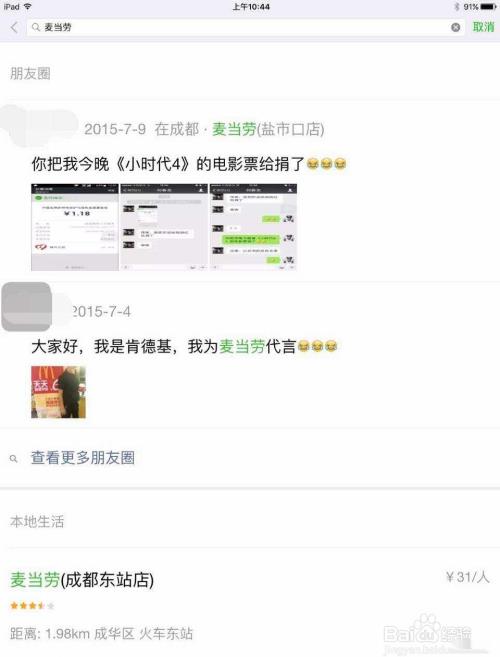Click 查看更多朋友圈 link

click(83, 458)
